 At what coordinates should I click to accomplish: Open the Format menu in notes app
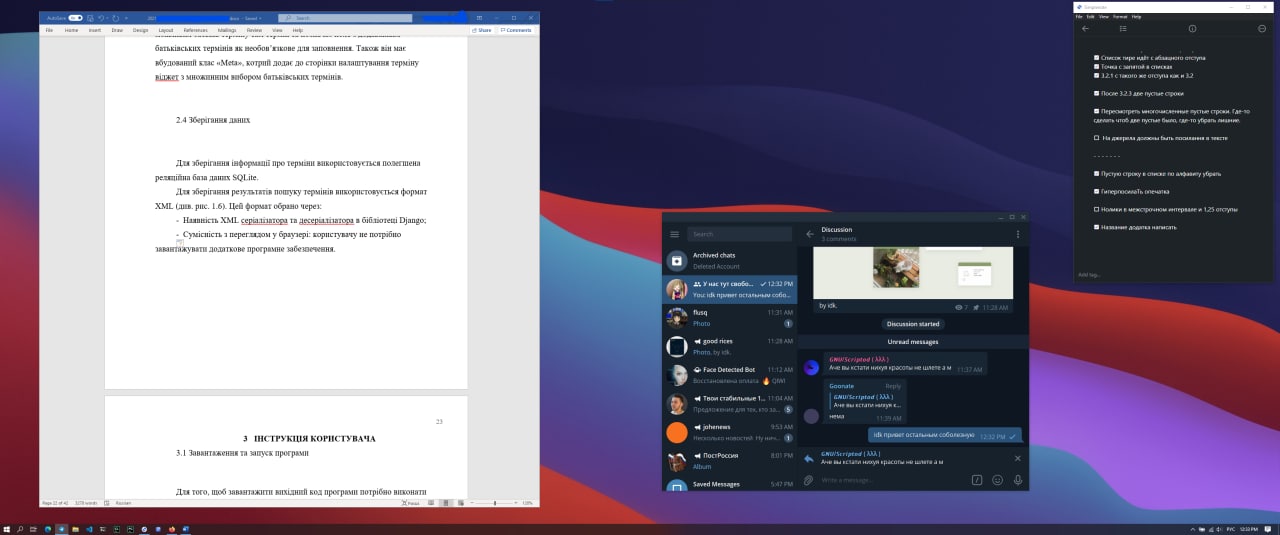1120,16
